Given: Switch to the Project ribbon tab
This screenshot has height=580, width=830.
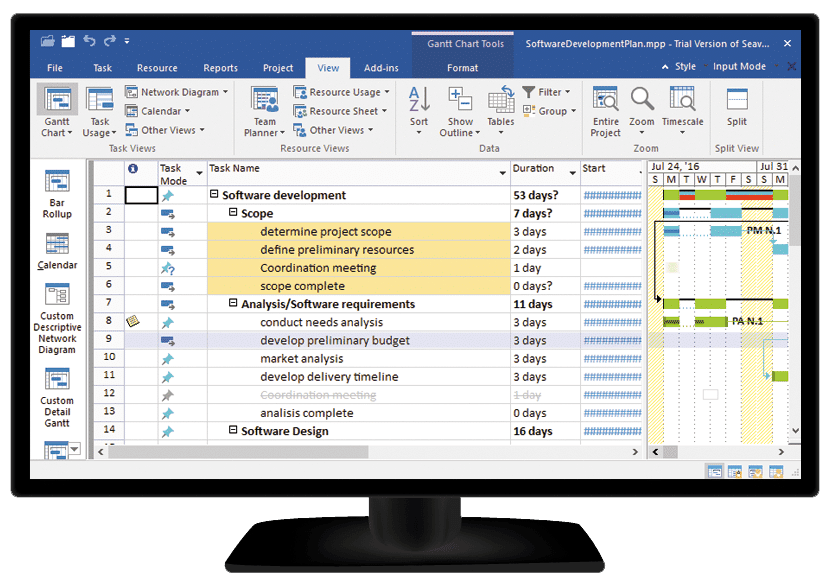Looking at the screenshot, I should [x=278, y=68].
